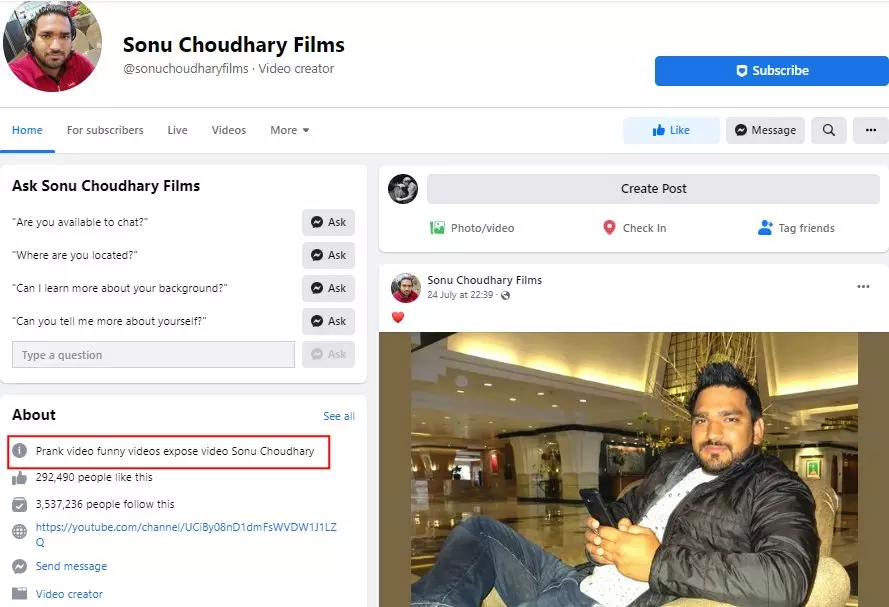The width and height of the screenshot is (889, 607).
Task: Choose the Check In option
Action: (634, 228)
